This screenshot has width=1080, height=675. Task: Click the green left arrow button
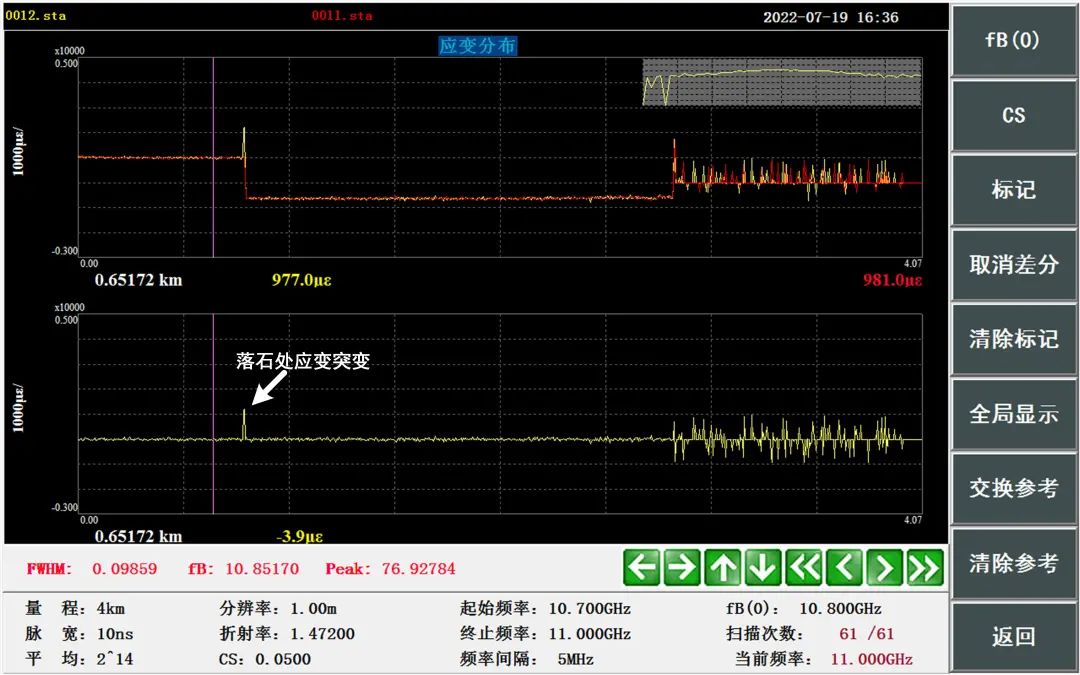coord(642,568)
